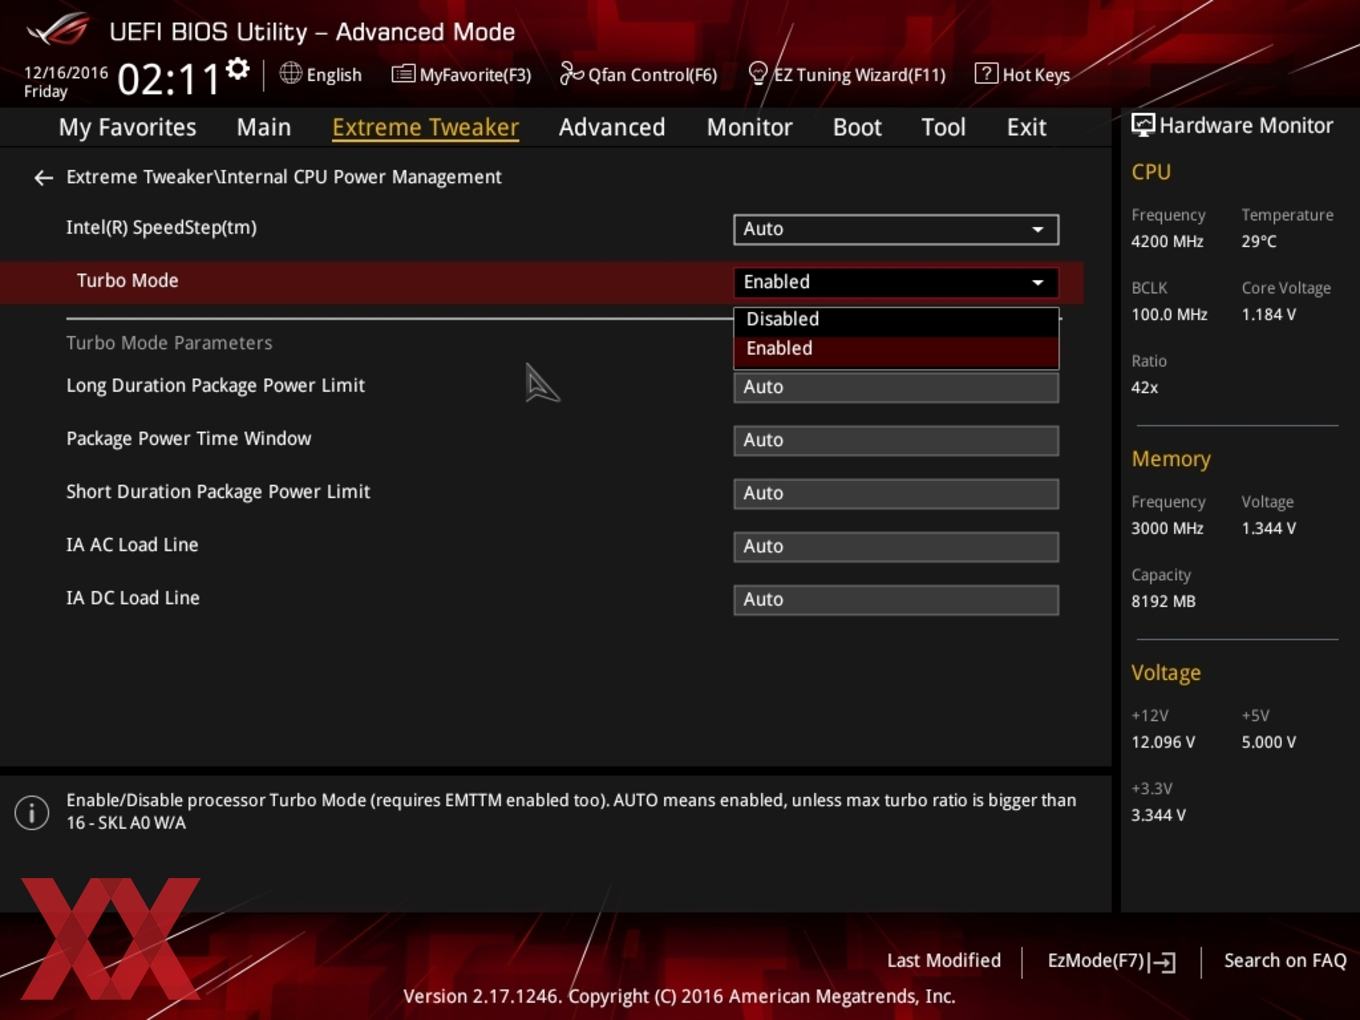The width and height of the screenshot is (1360, 1020).
Task: Click the BCLK 100.0 MHz value
Action: click(1169, 315)
